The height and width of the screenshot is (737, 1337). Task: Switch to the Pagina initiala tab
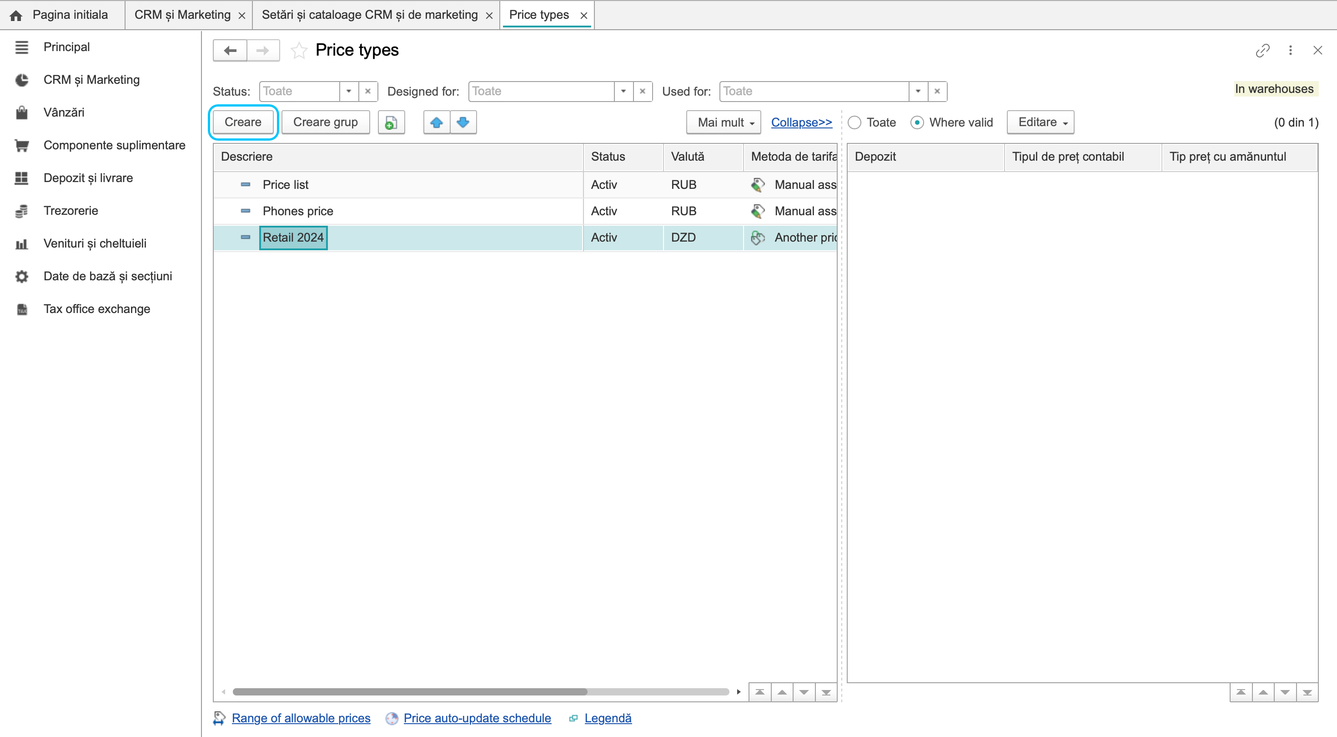point(61,15)
